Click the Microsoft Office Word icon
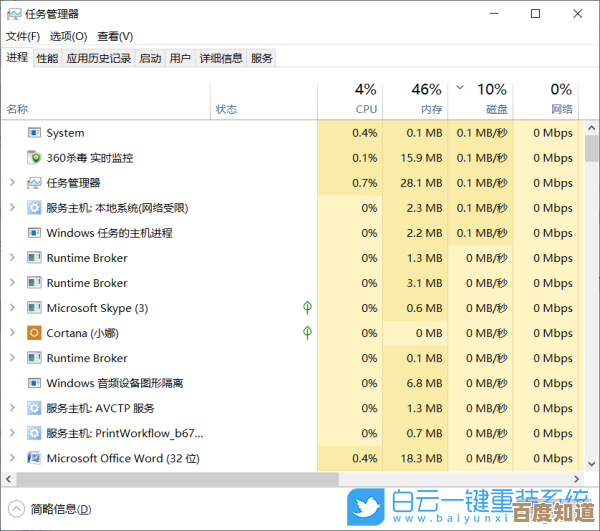 coord(34,458)
